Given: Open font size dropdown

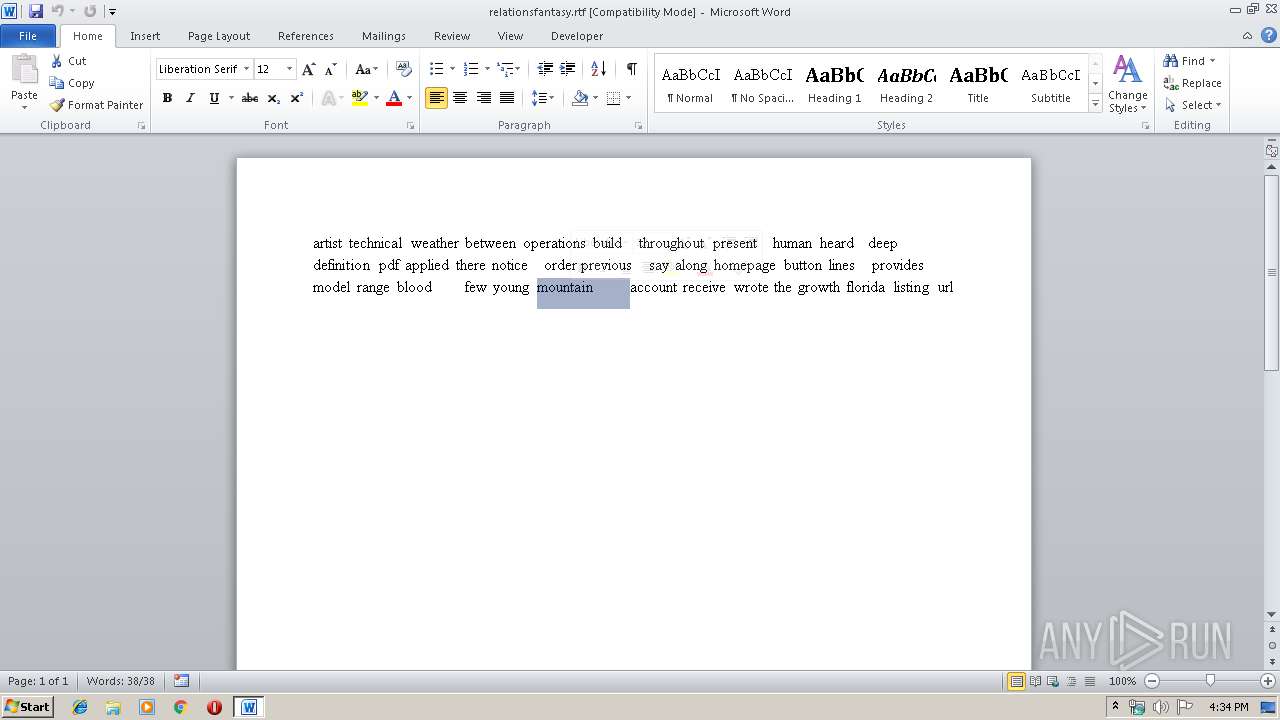Looking at the screenshot, I should point(290,69).
